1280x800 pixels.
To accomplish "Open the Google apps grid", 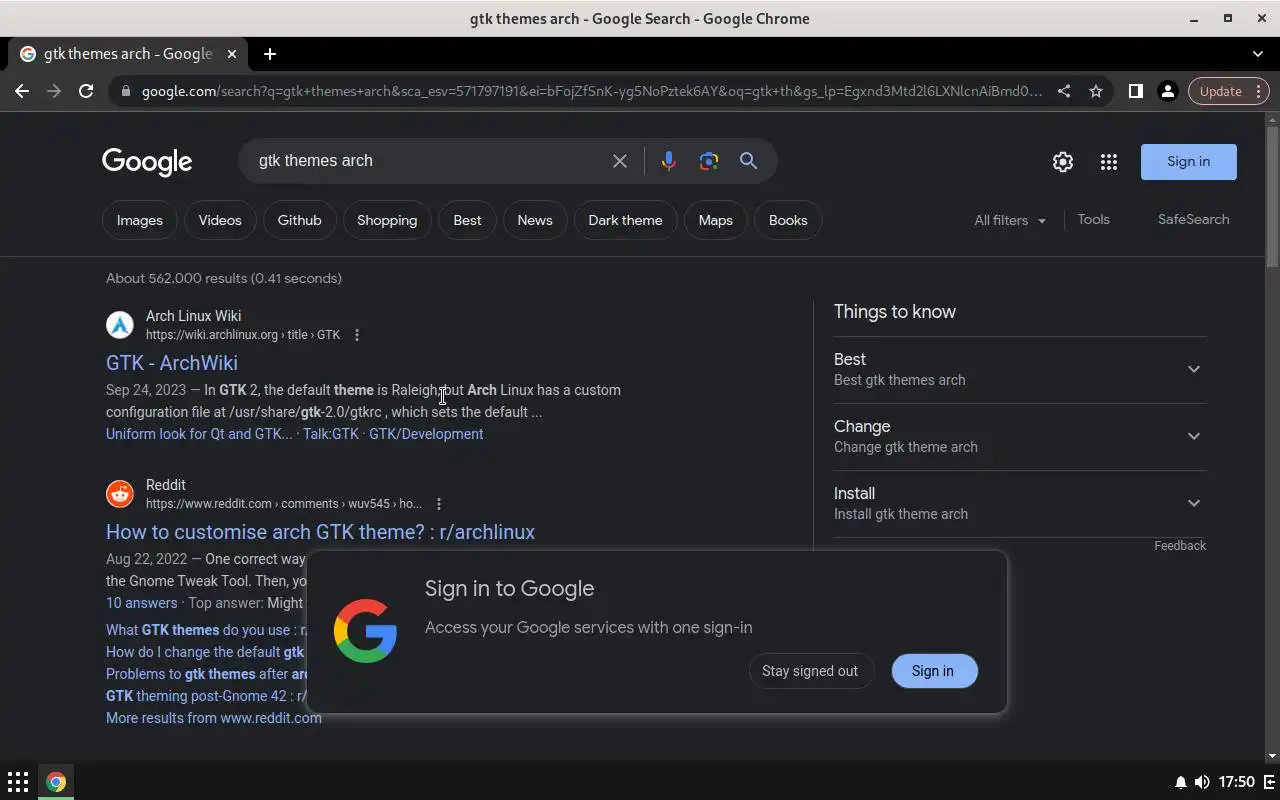I will click(1109, 162).
